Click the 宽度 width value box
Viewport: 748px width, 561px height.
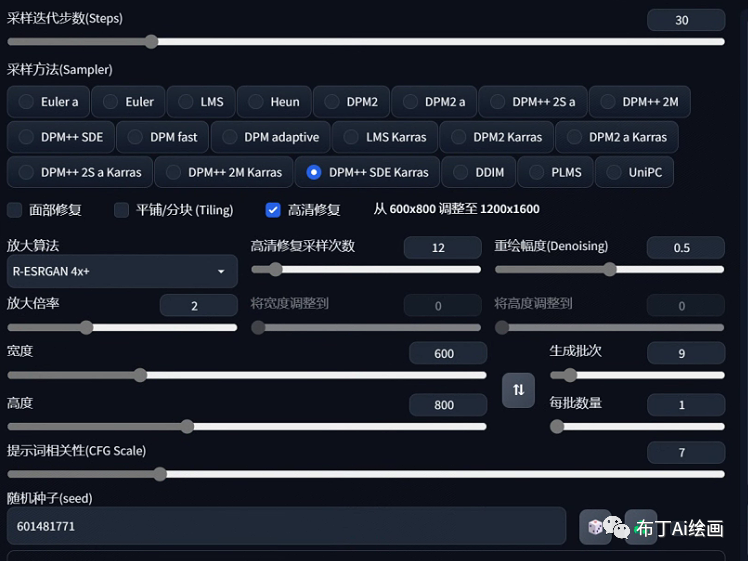(x=447, y=353)
